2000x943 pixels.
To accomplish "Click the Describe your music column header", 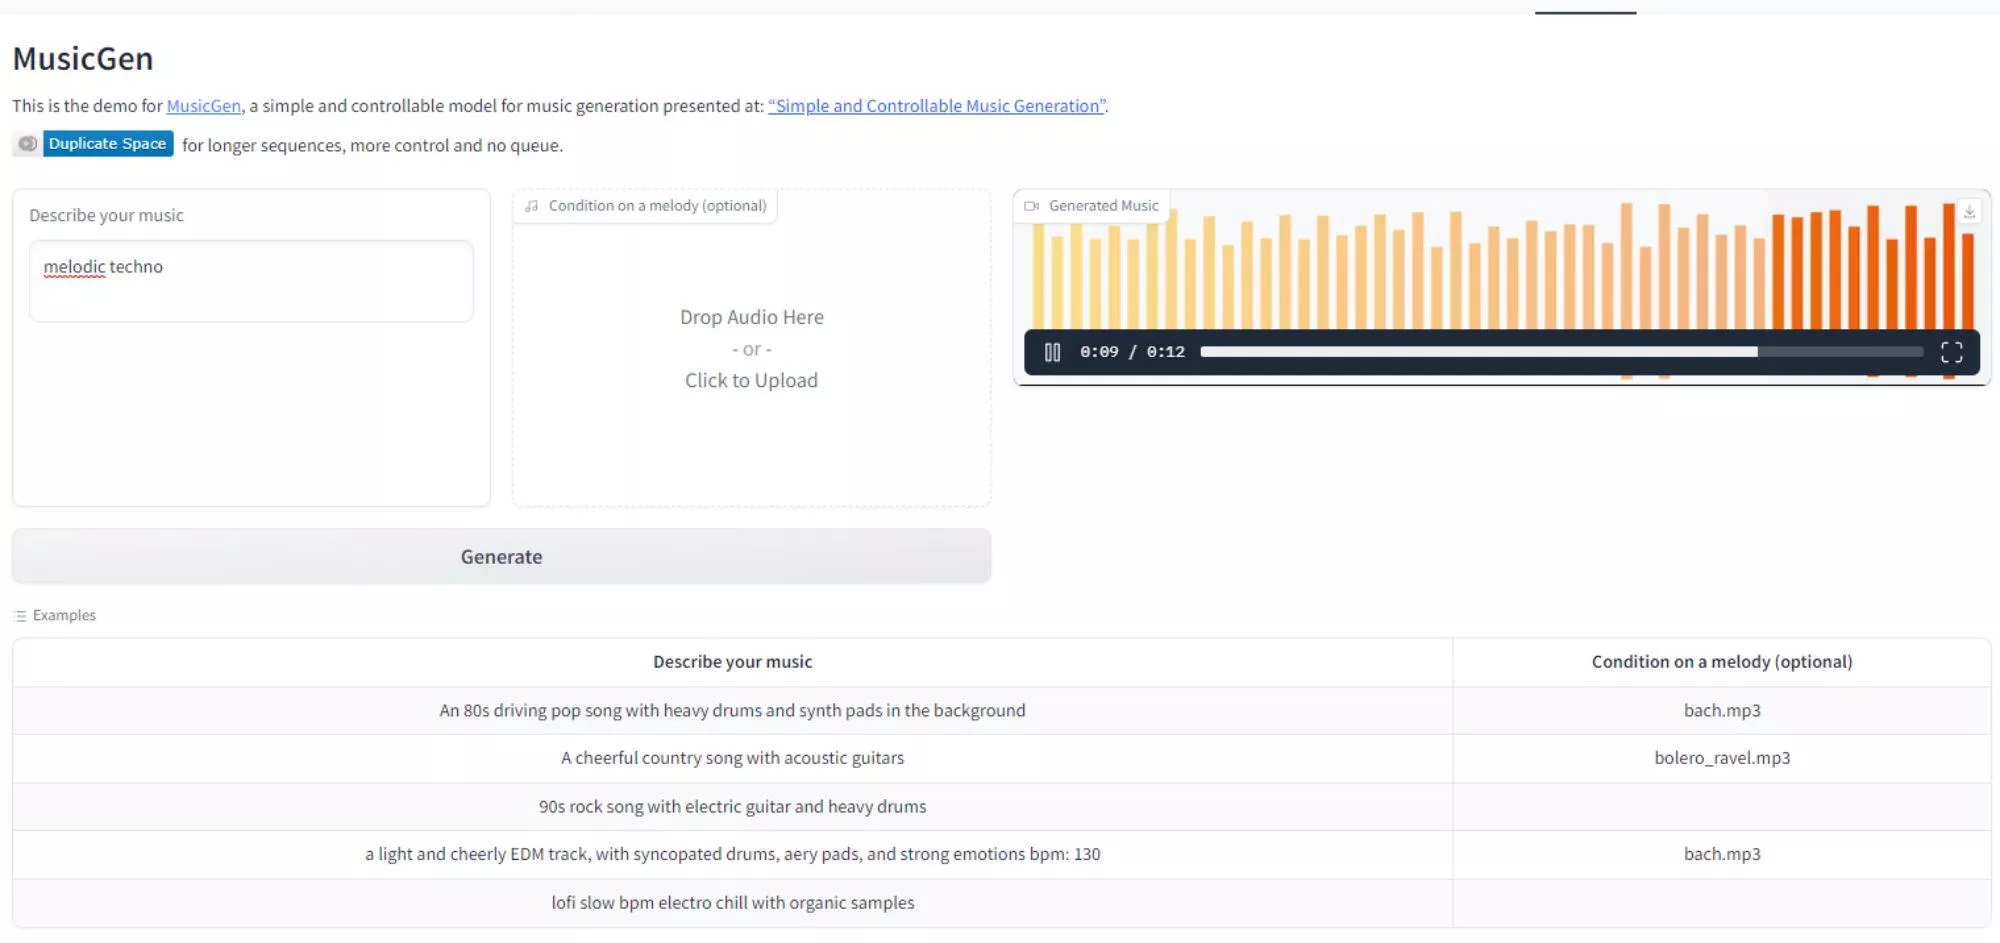I will 732,662.
